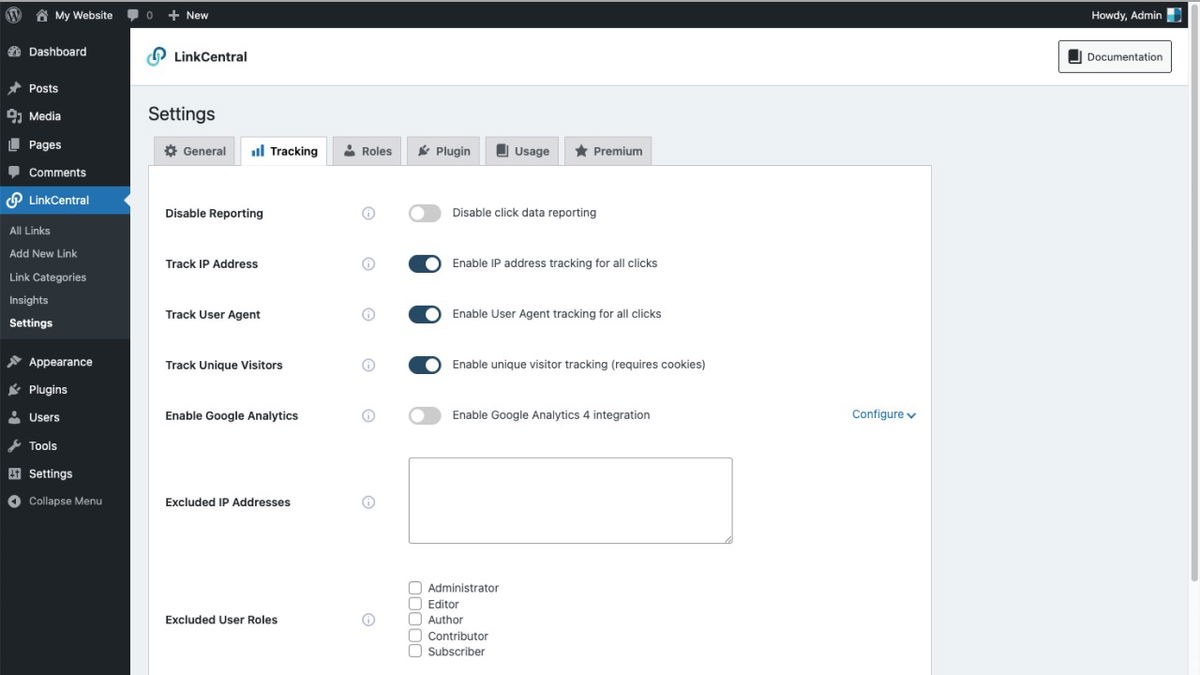Viewport: 1200px width, 675px height.
Task: Click the Appearance paintbrush icon in the sidebar
Action: click(x=16, y=361)
